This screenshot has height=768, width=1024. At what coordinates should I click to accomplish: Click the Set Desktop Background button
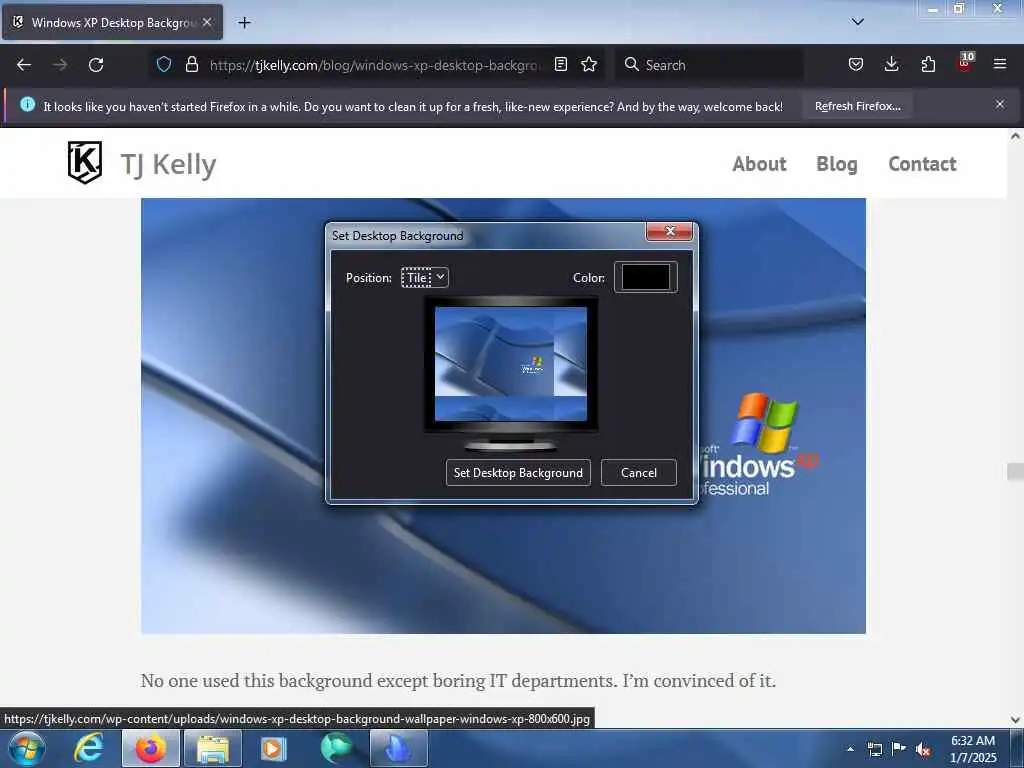point(518,473)
